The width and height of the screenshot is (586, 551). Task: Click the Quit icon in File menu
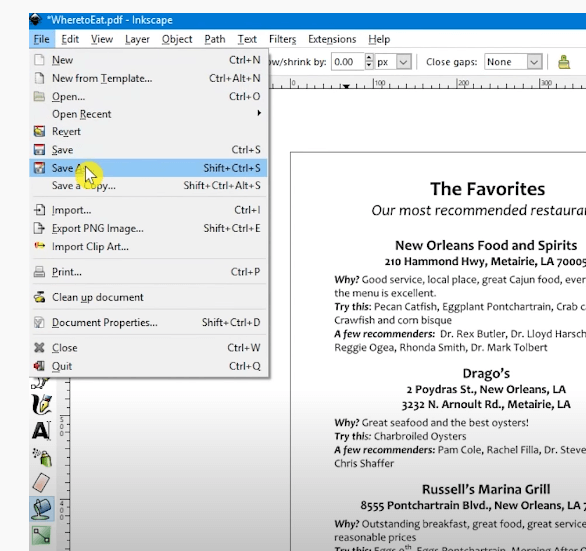click(39, 366)
